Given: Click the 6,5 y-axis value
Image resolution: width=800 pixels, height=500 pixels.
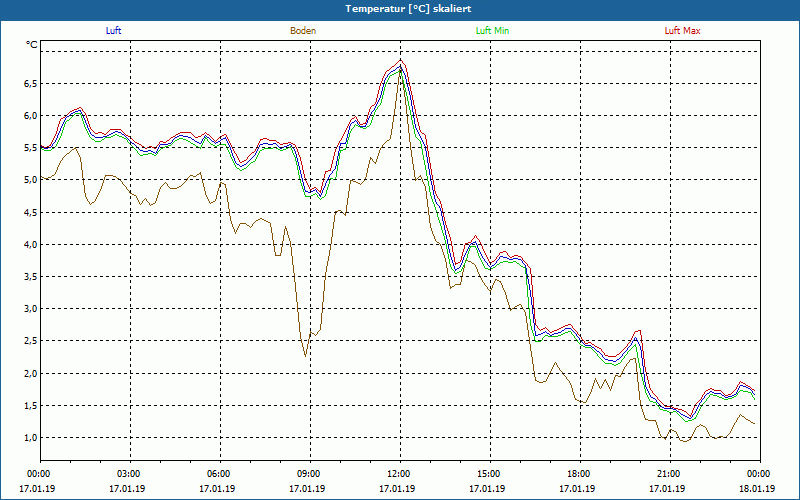Looking at the screenshot, I should (x=31, y=83).
